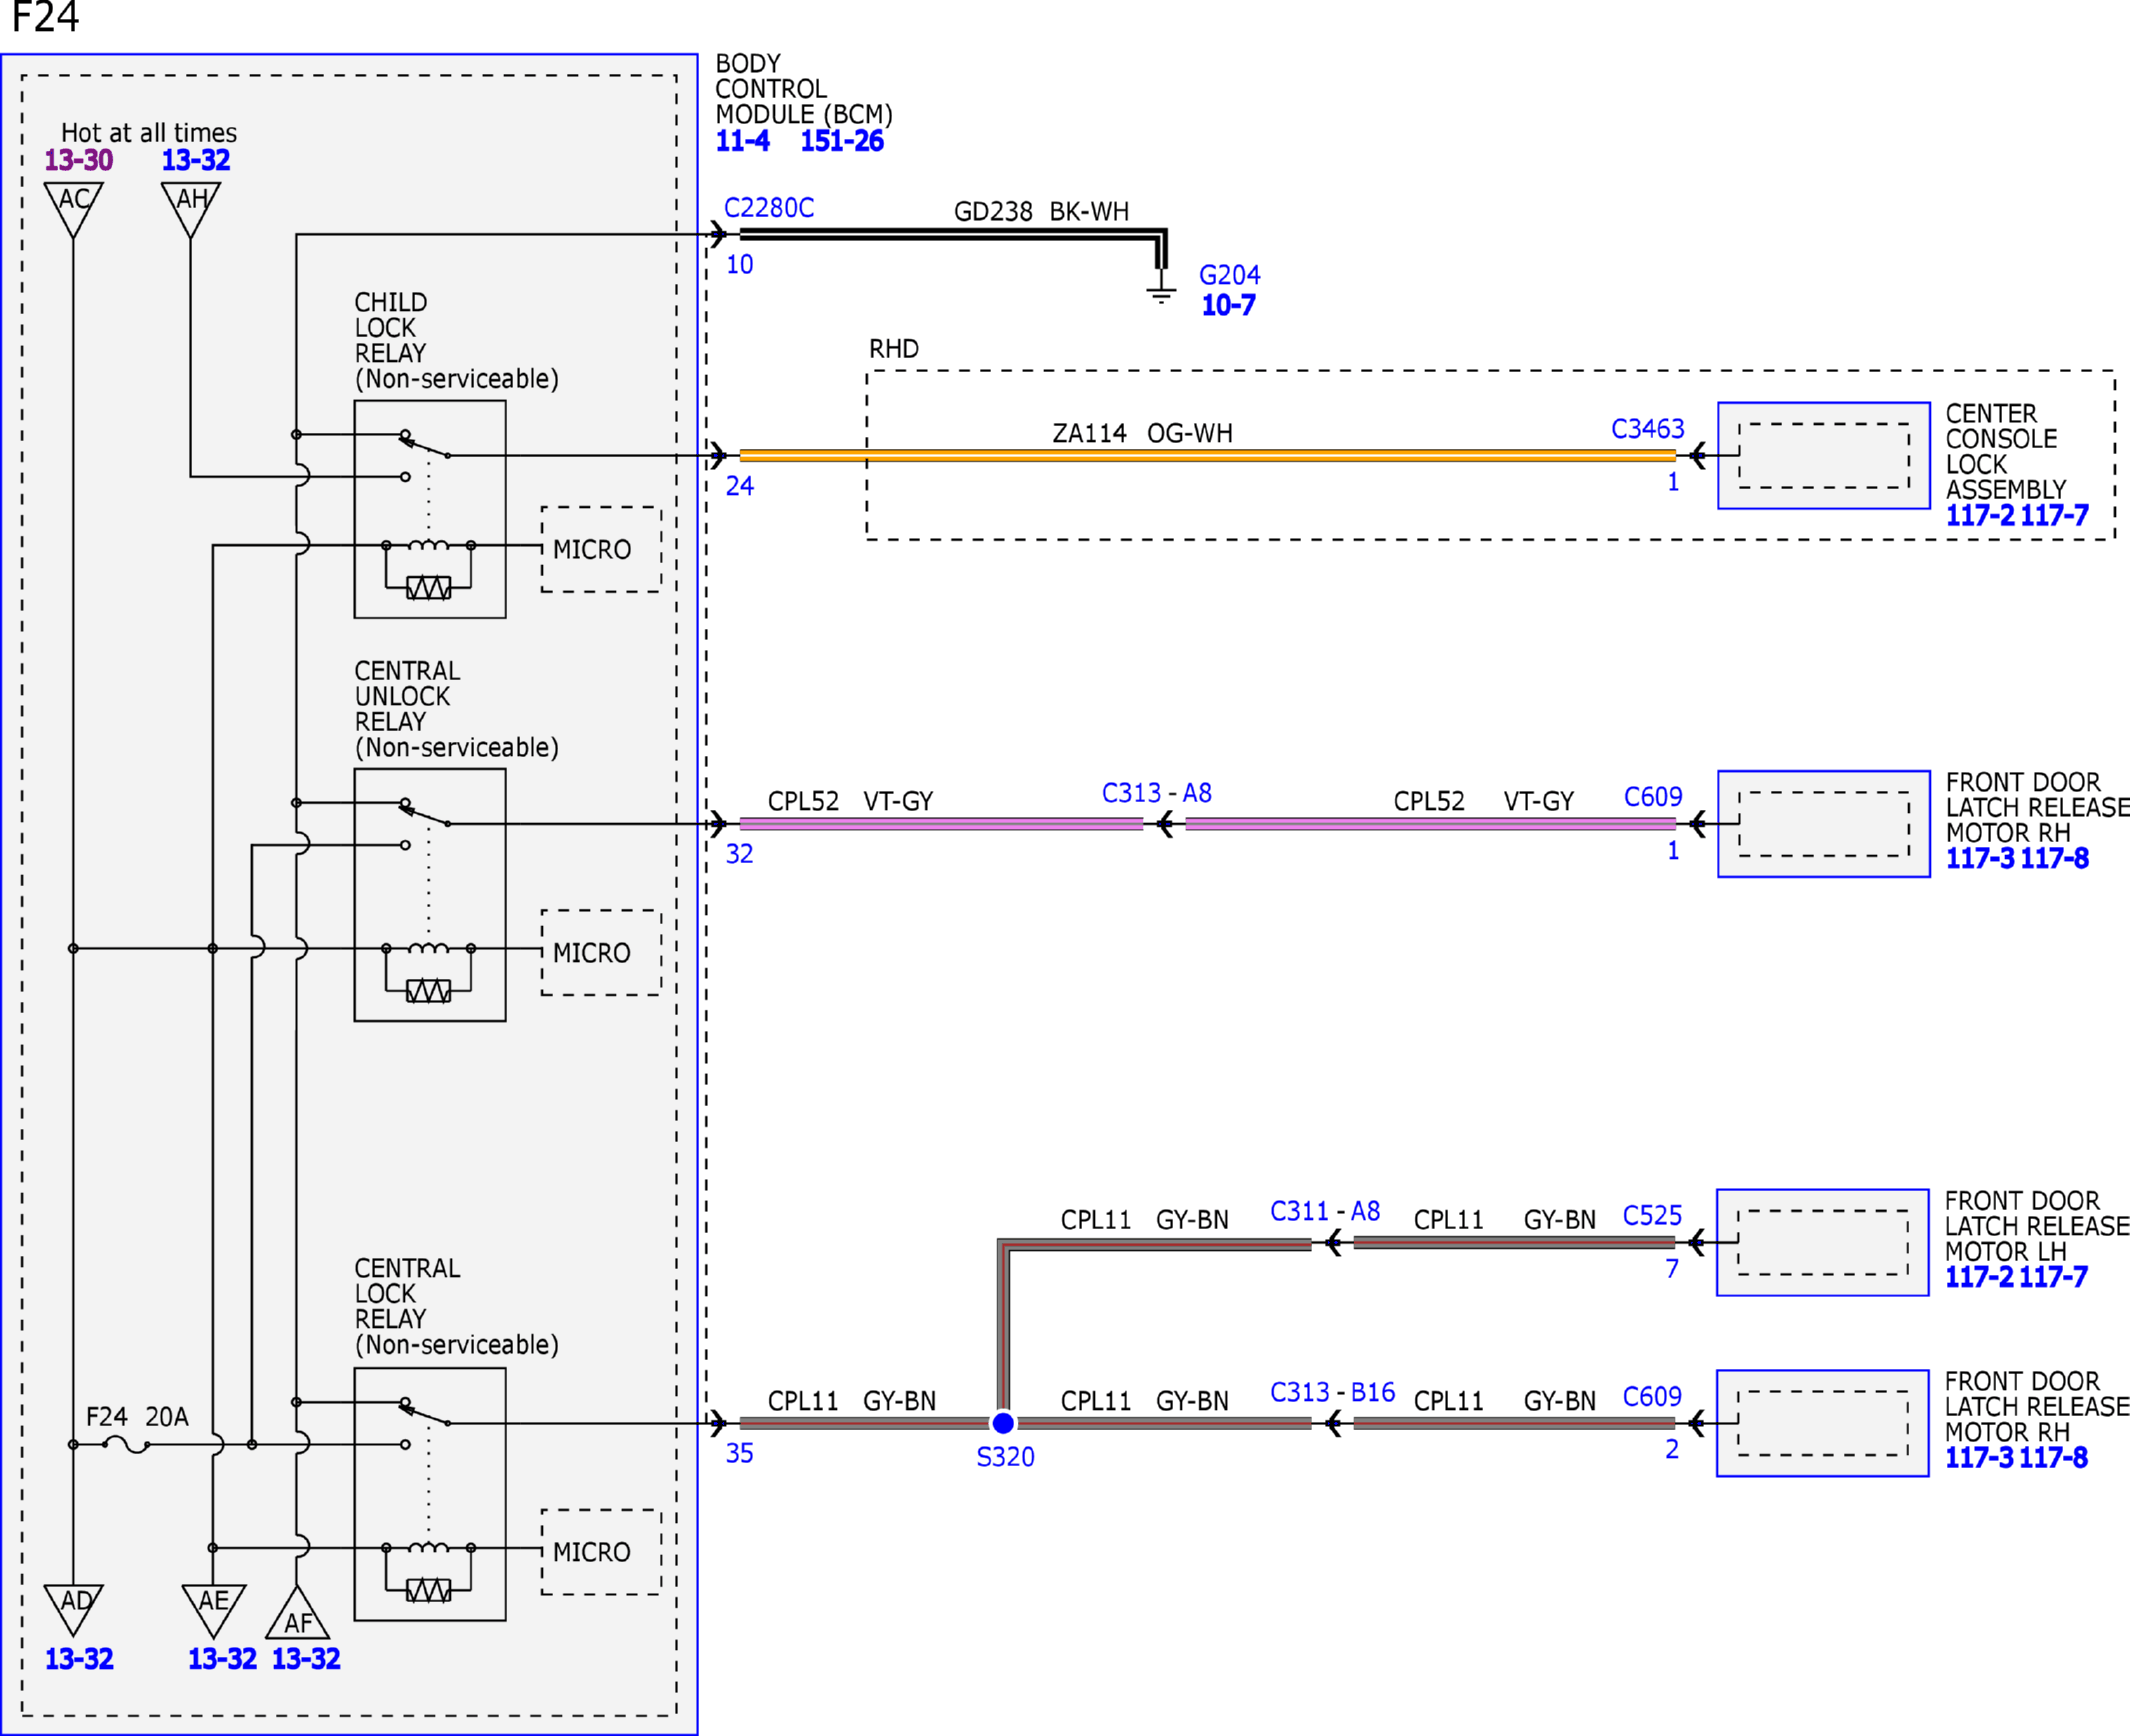Click the Child Lock Relay MICRO box

[601, 549]
